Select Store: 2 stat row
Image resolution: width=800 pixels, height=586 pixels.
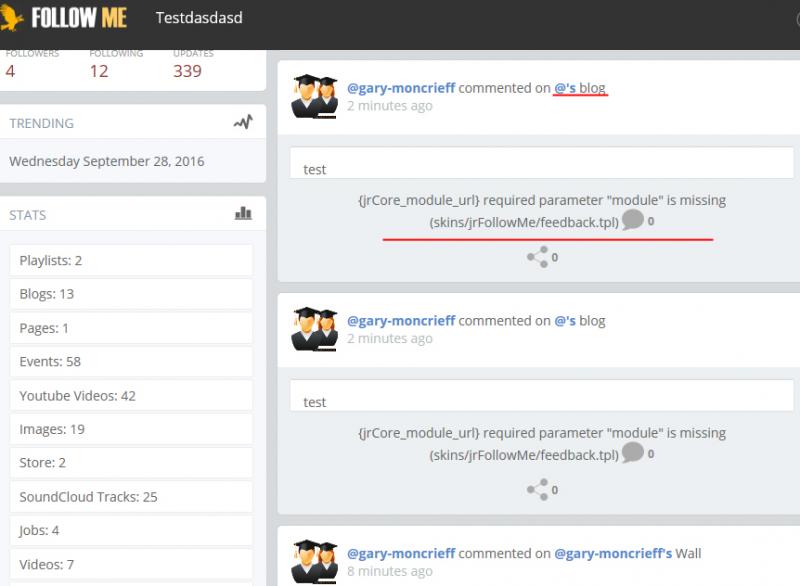point(131,463)
